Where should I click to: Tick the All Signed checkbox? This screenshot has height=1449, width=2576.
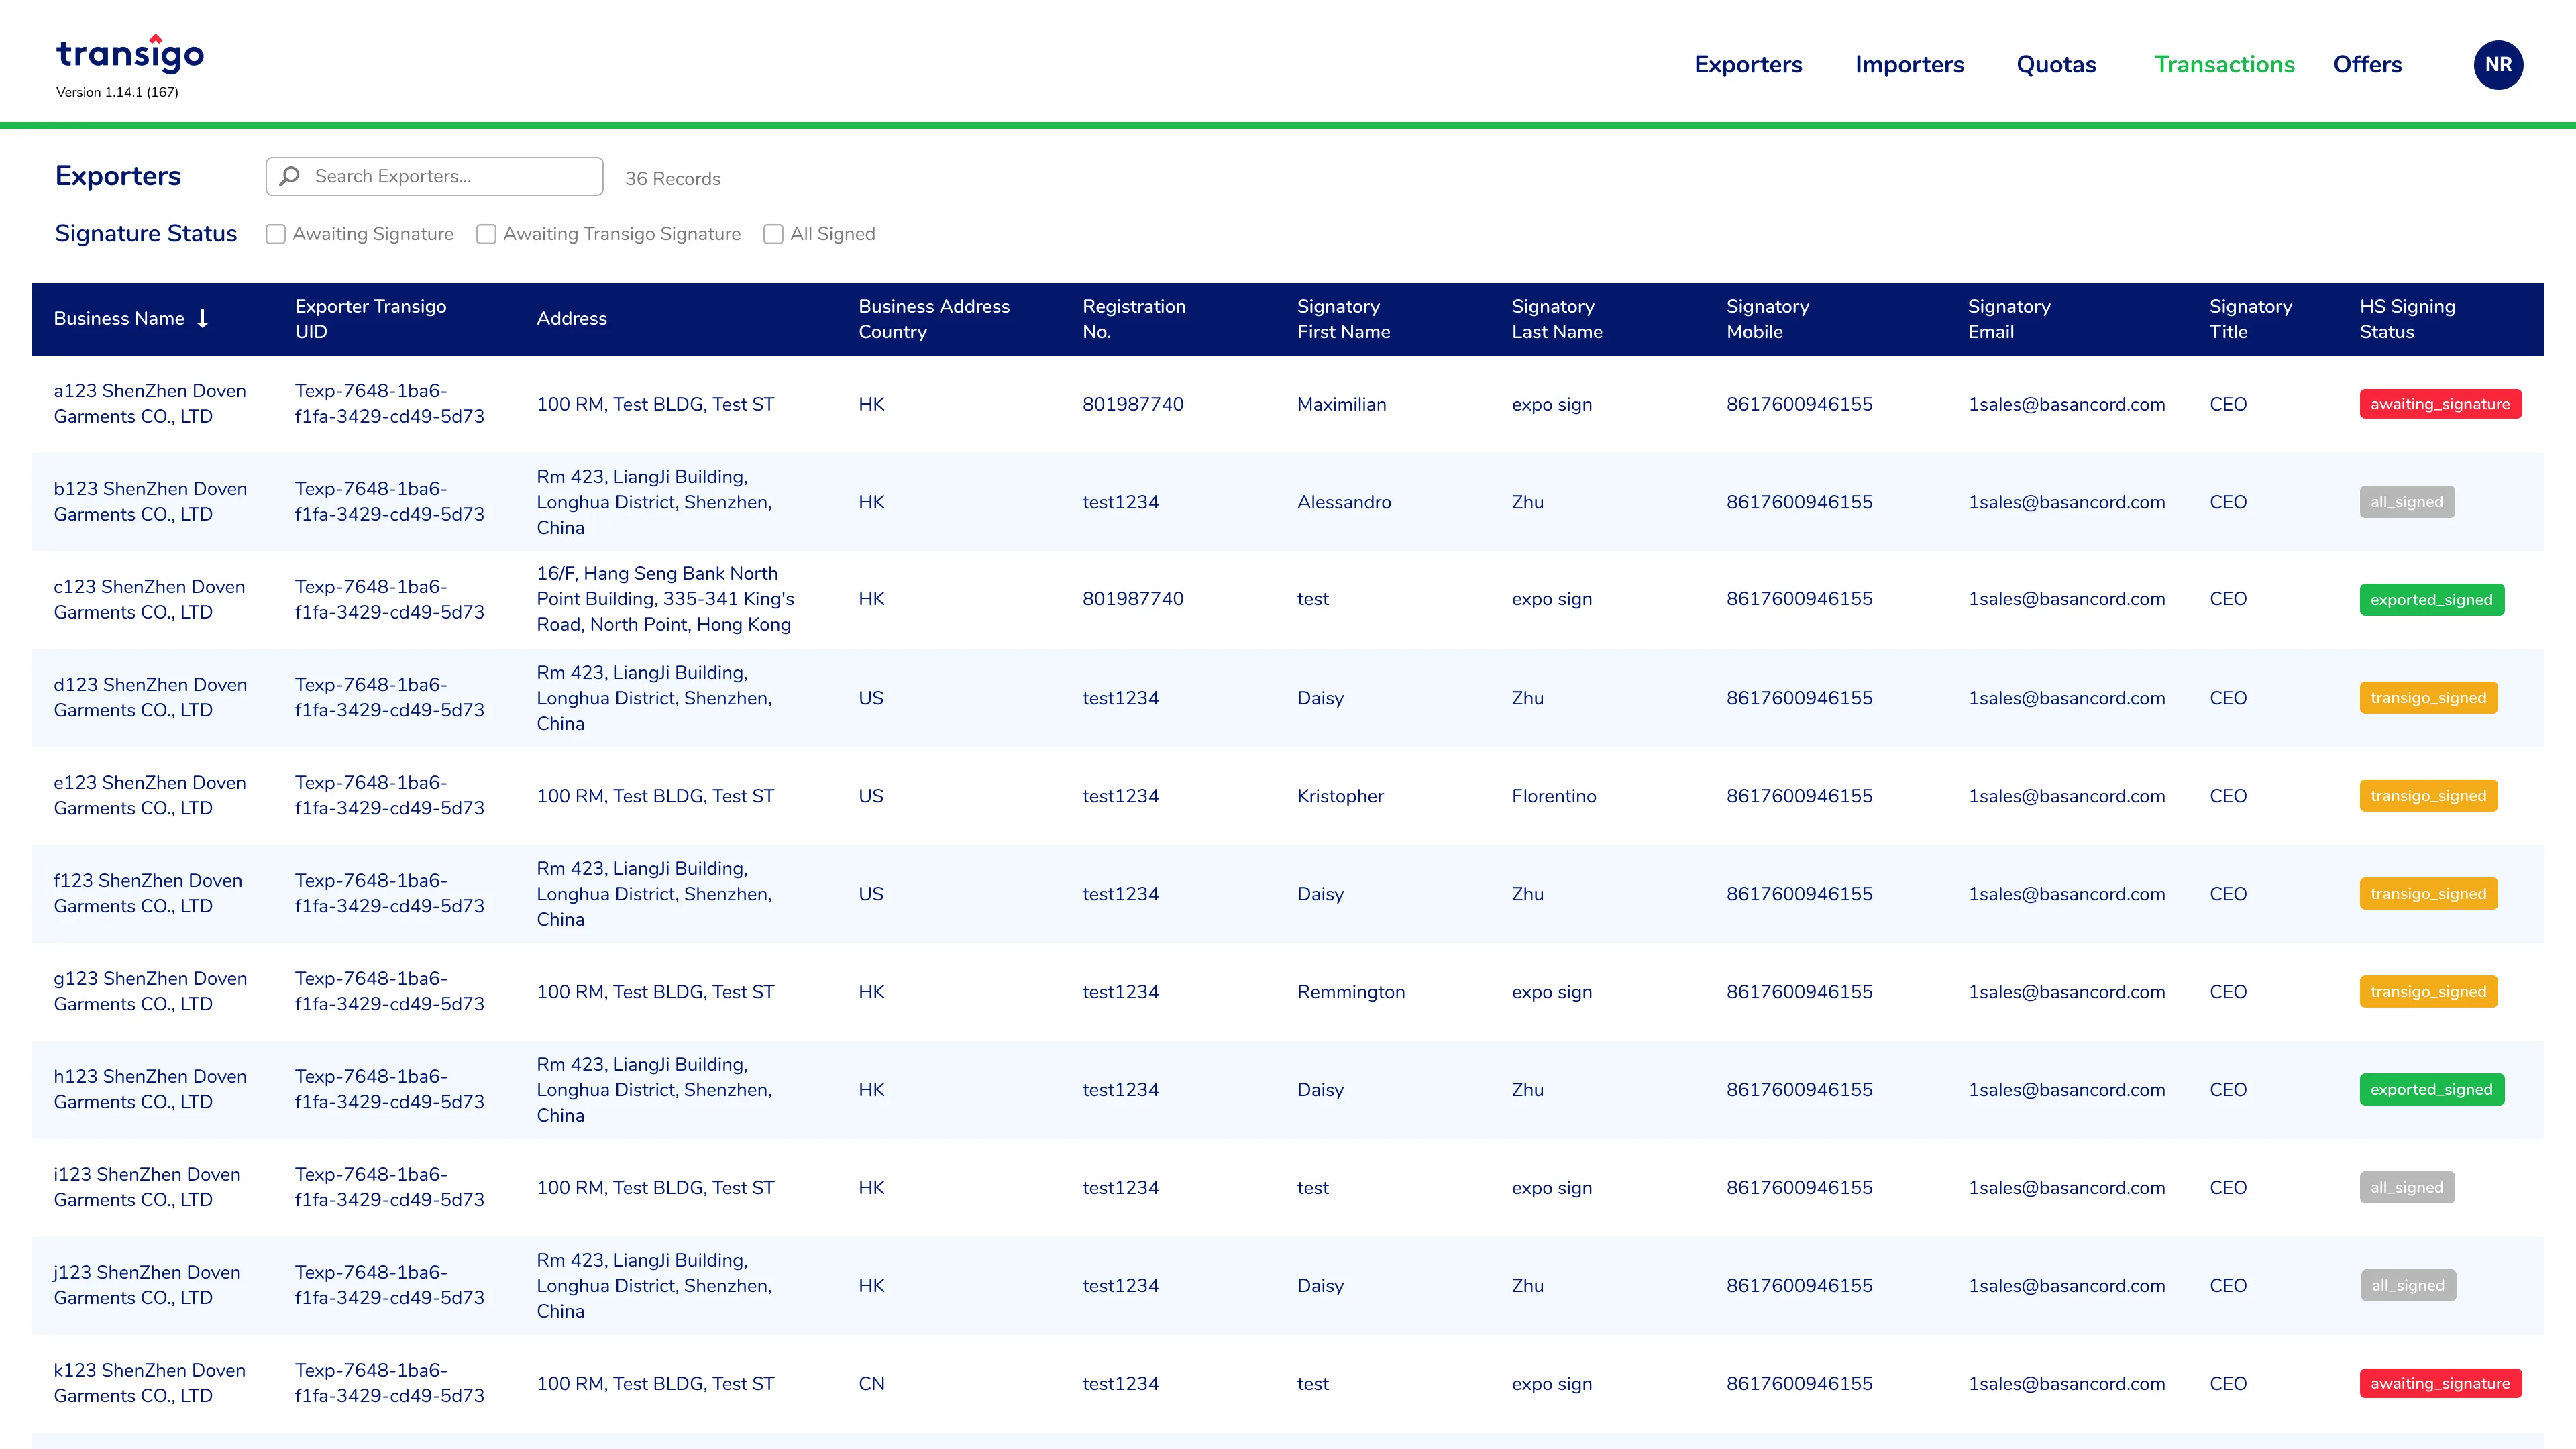773,234
